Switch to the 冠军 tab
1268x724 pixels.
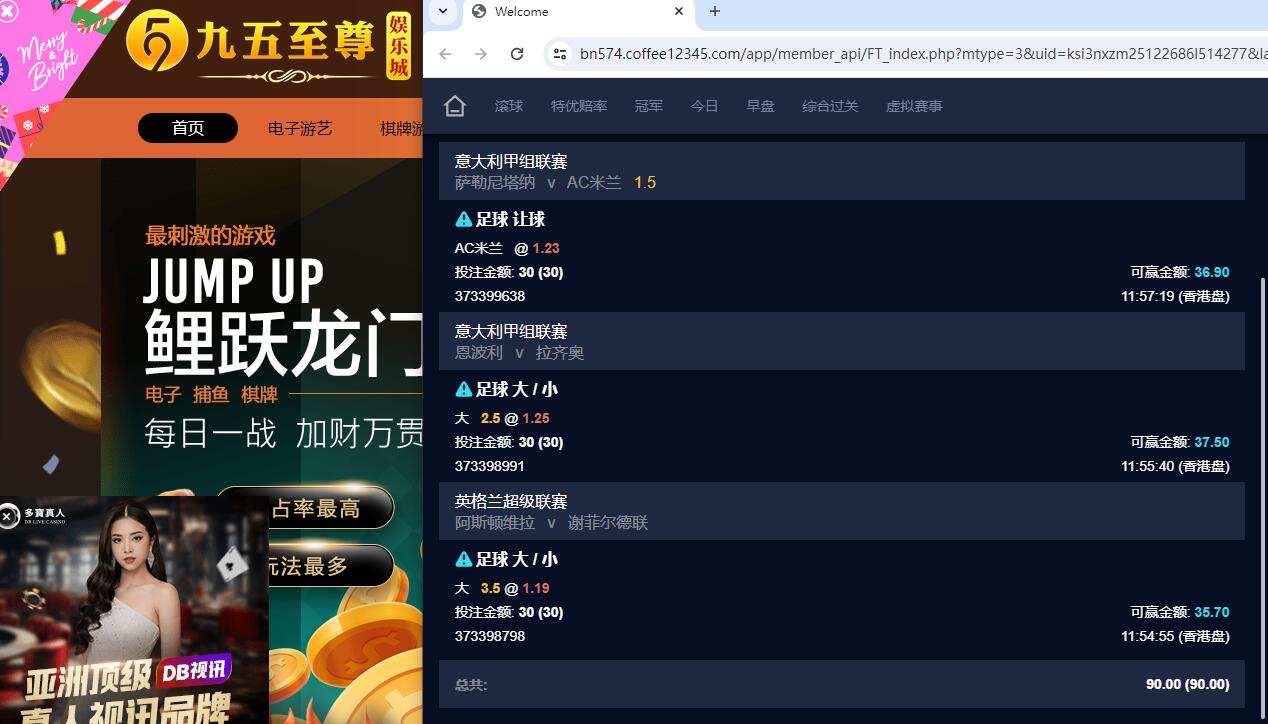(x=649, y=106)
